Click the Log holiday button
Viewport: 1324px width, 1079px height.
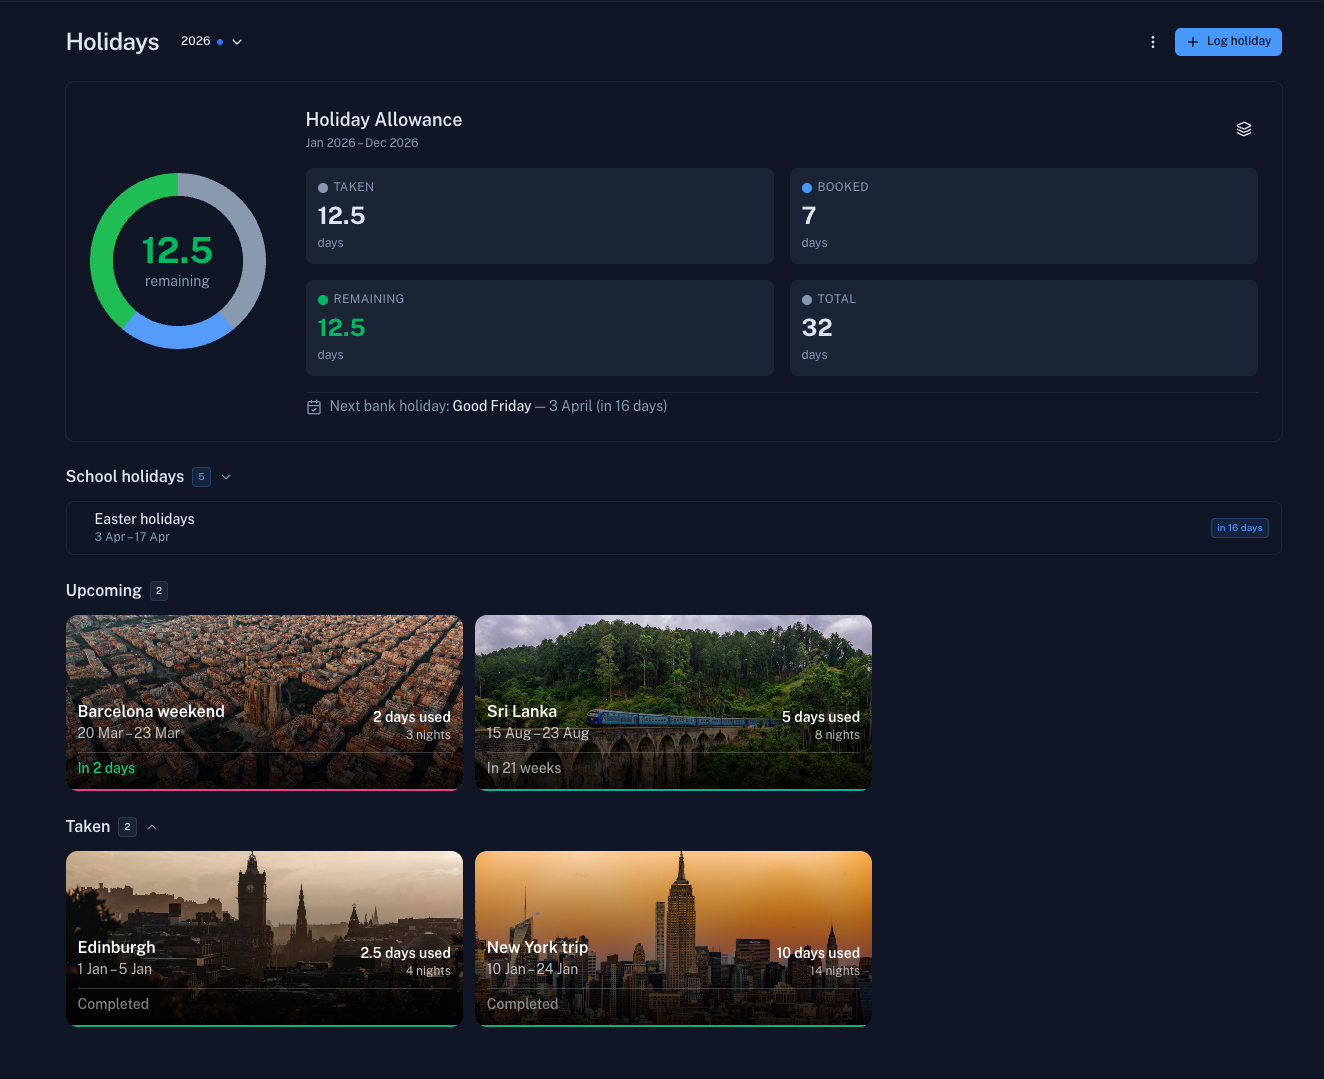[1228, 42]
